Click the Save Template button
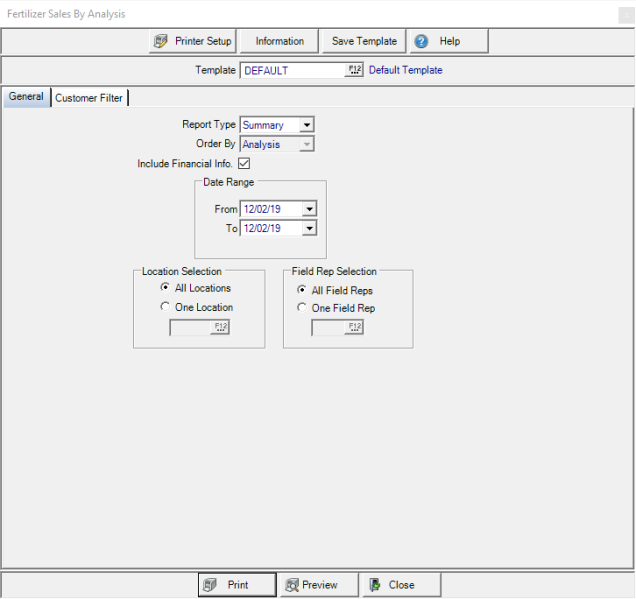Image resolution: width=636 pixels, height=599 pixels. pyautogui.click(x=364, y=41)
